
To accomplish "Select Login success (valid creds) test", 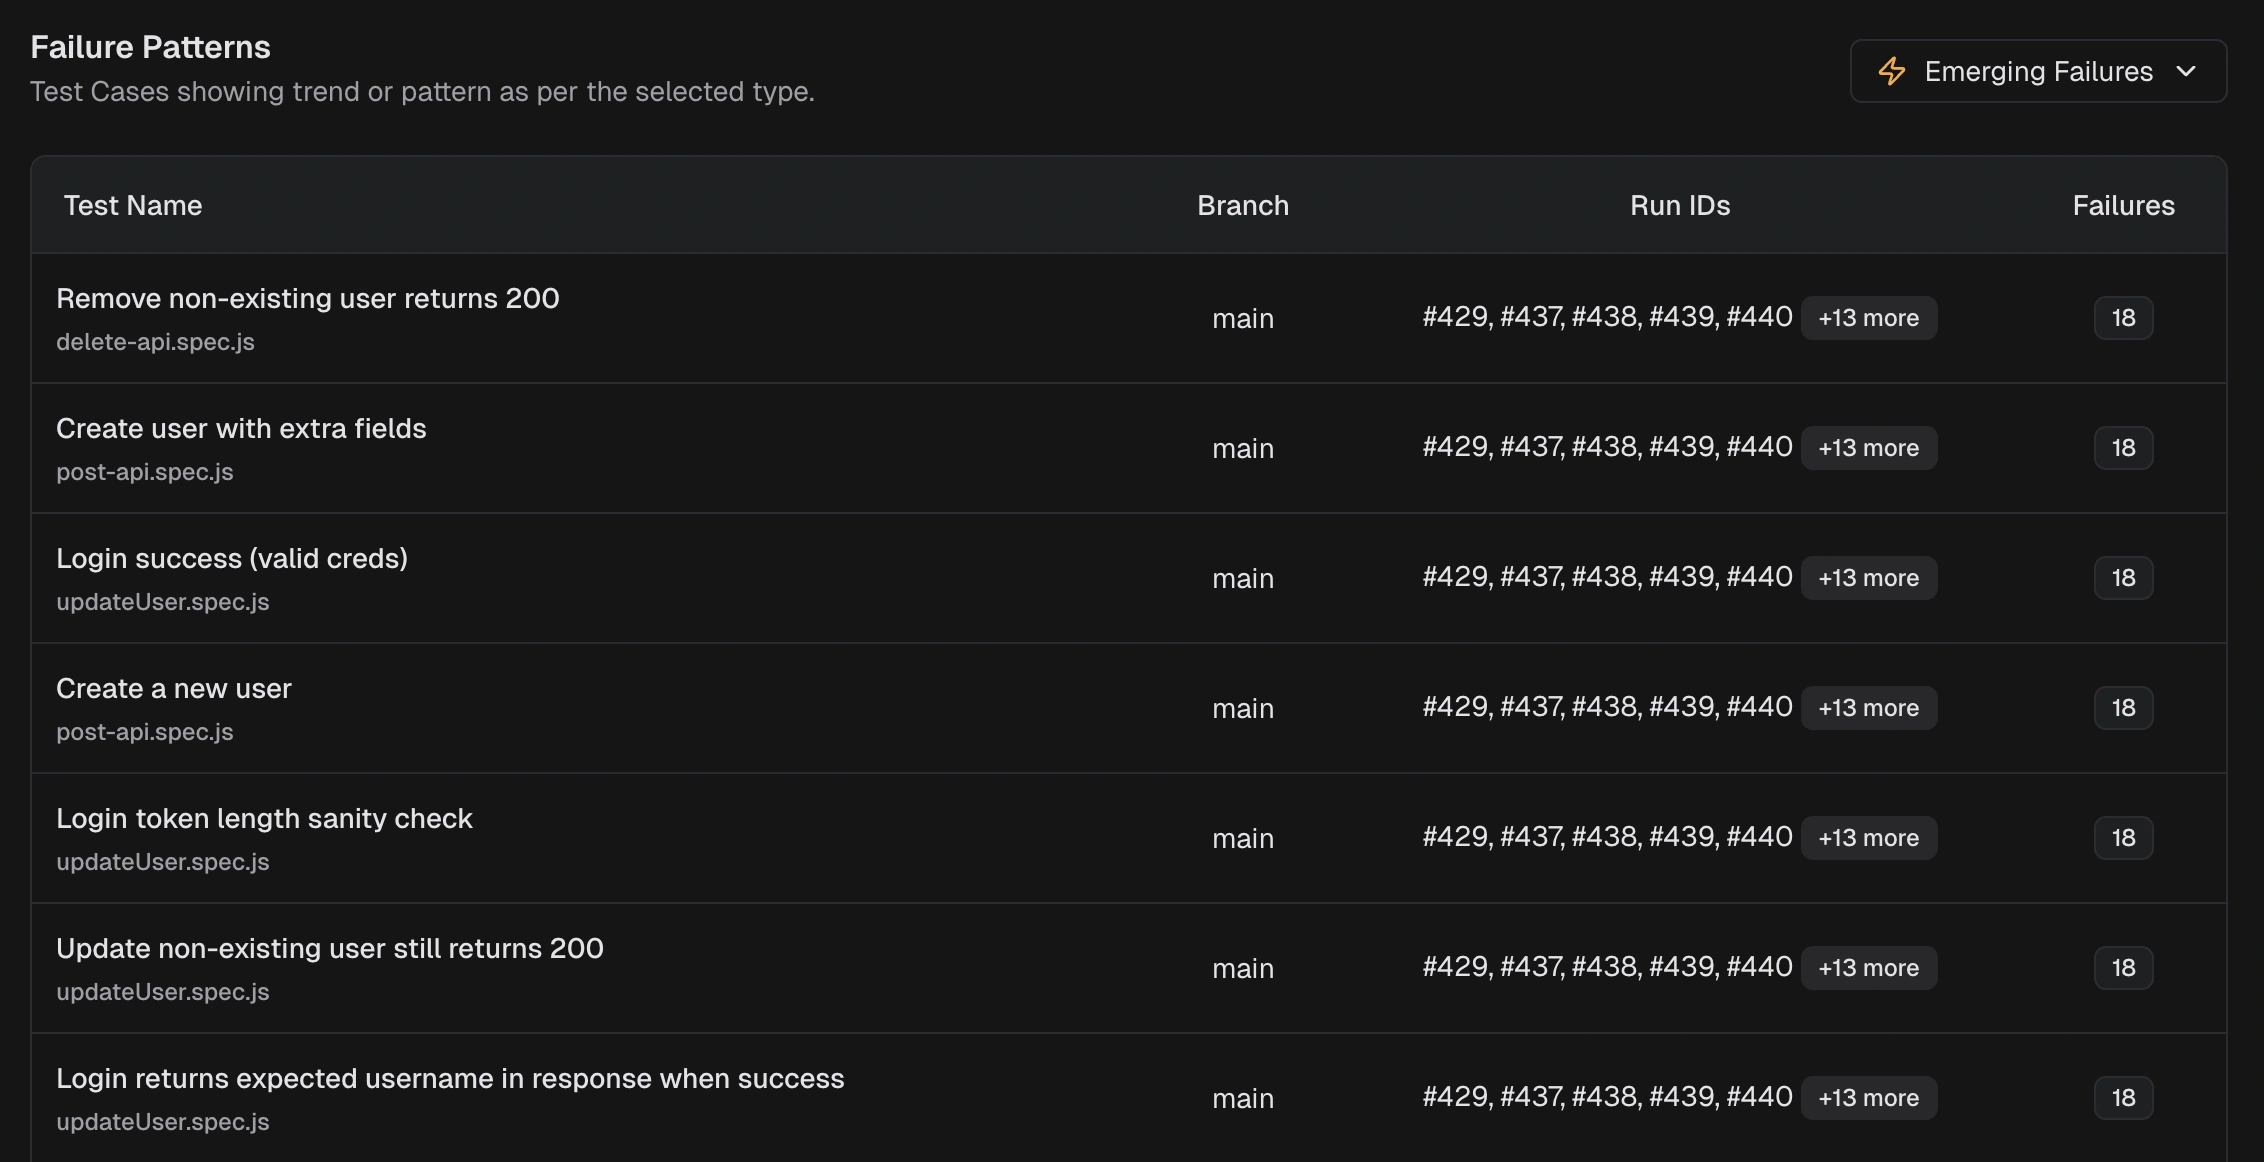I will tap(232, 559).
